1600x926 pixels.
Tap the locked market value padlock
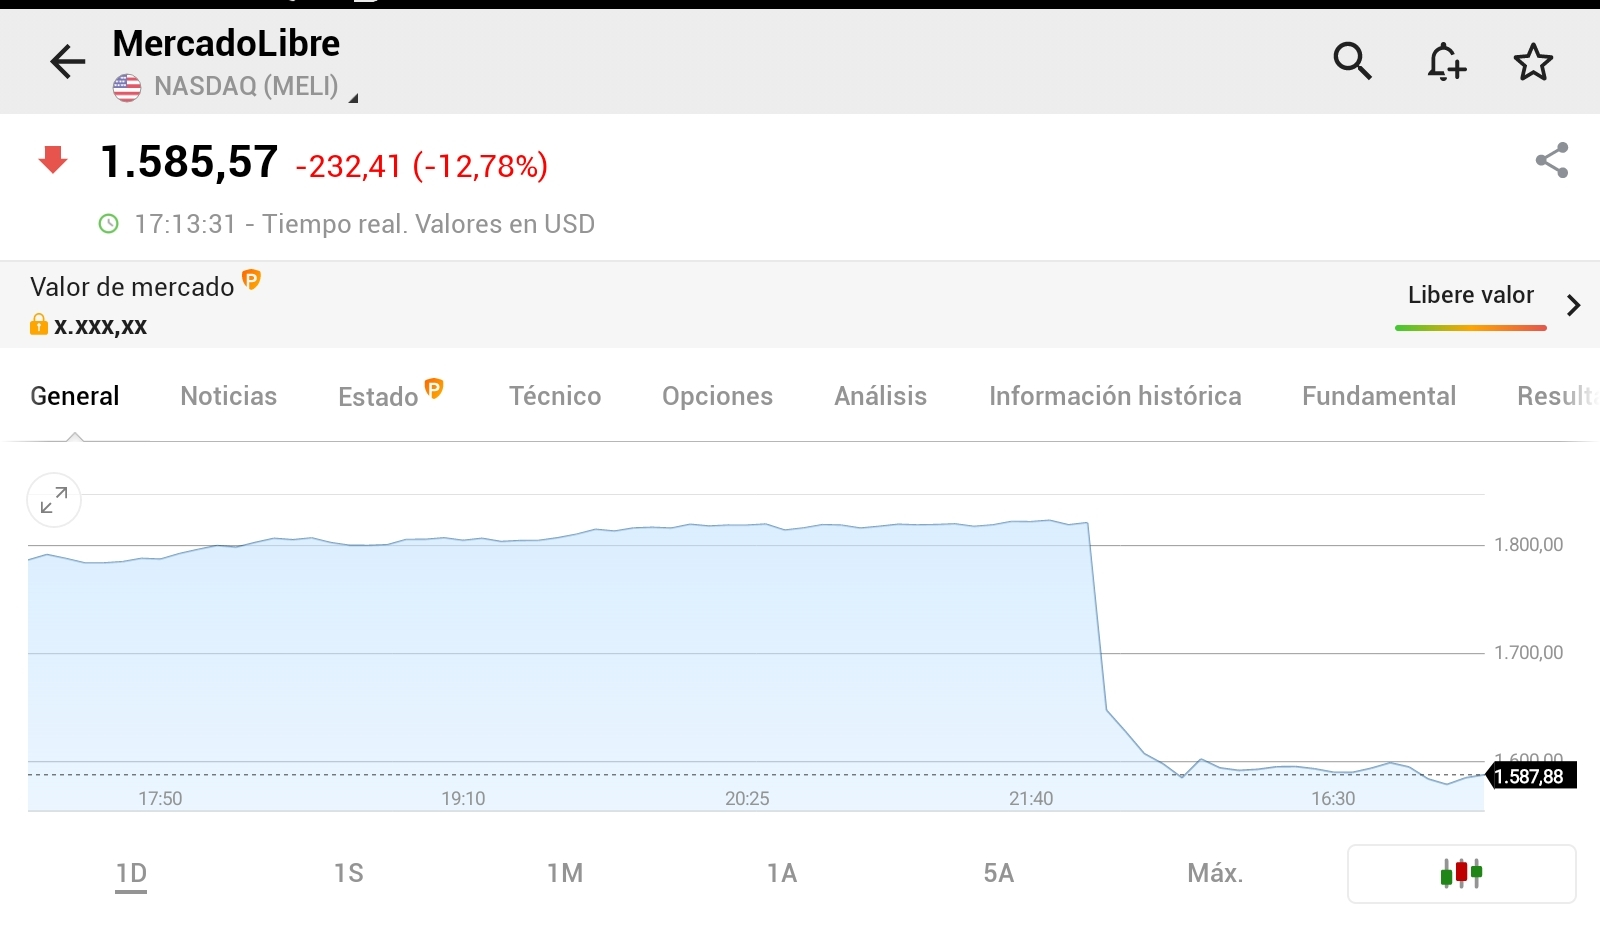click(x=39, y=325)
